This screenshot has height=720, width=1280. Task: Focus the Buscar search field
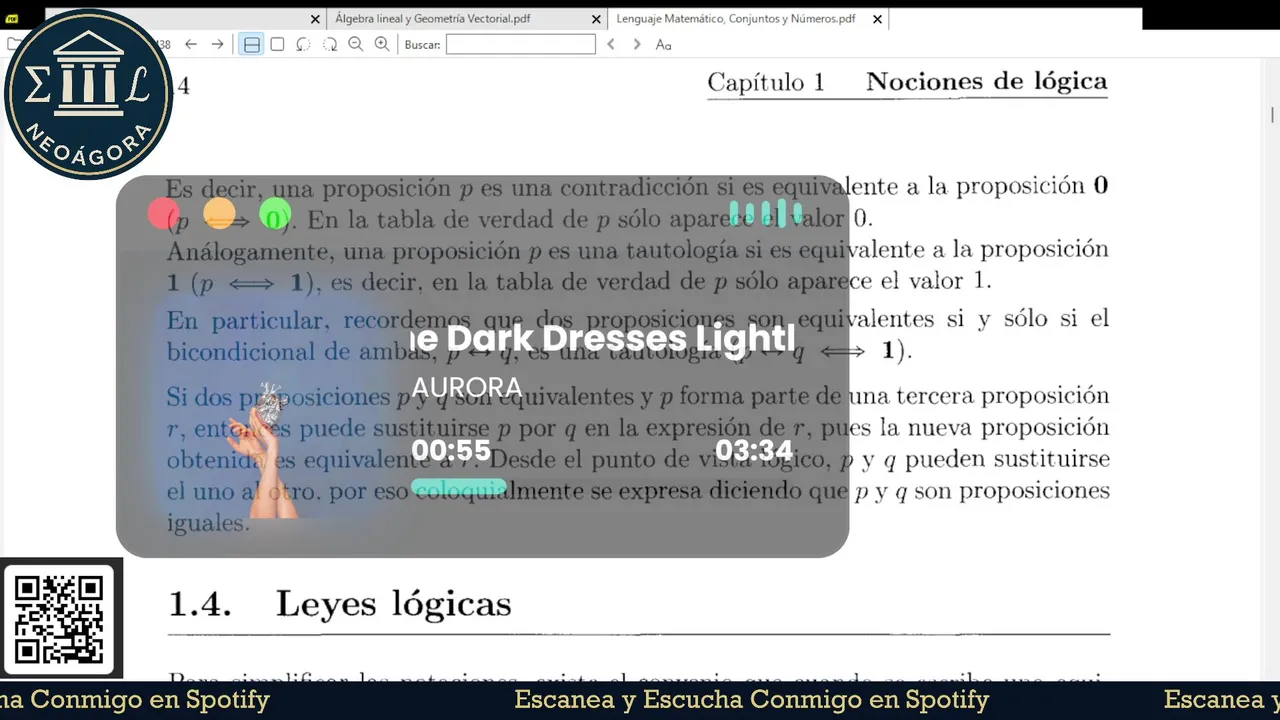[520, 44]
